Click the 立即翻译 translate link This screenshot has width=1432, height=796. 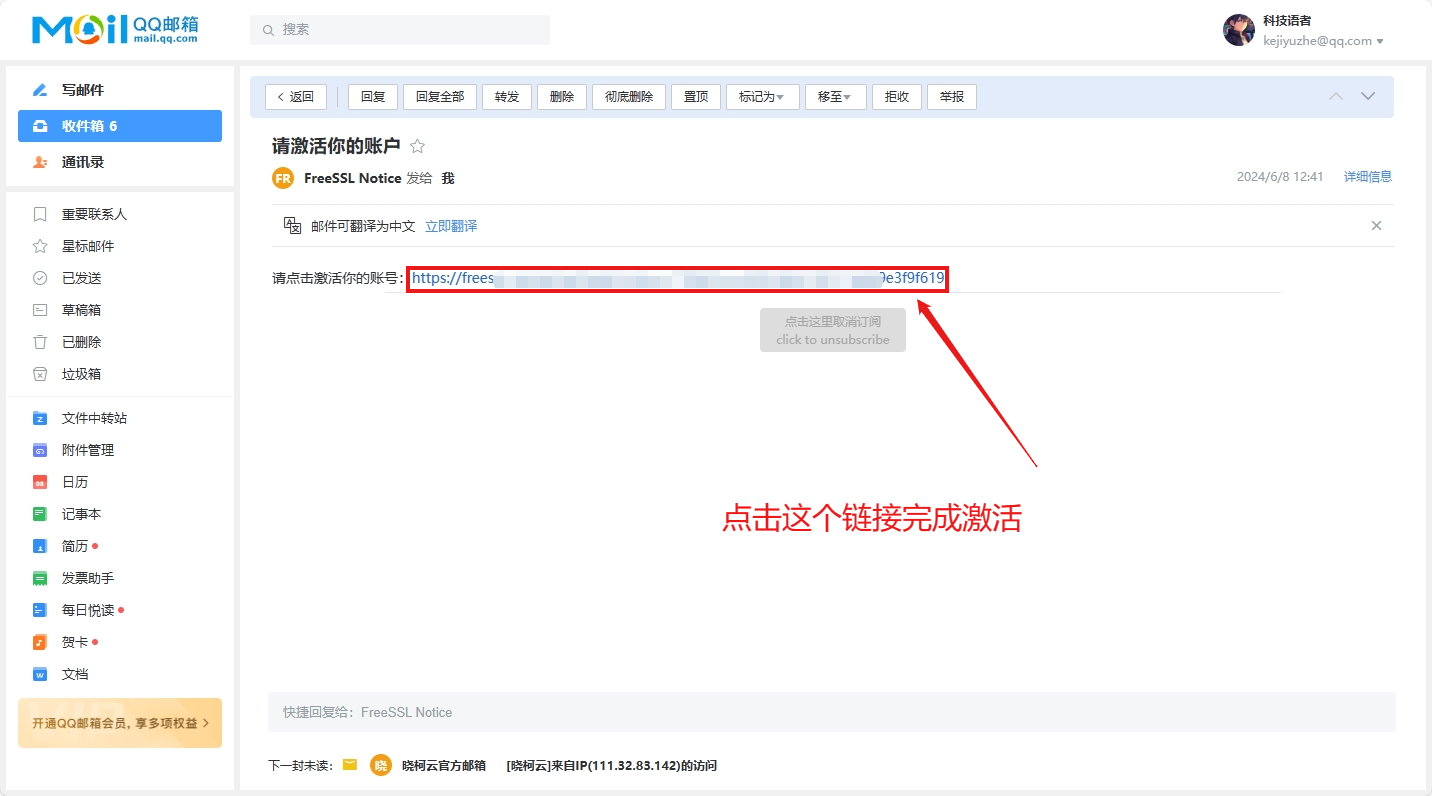tap(451, 226)
